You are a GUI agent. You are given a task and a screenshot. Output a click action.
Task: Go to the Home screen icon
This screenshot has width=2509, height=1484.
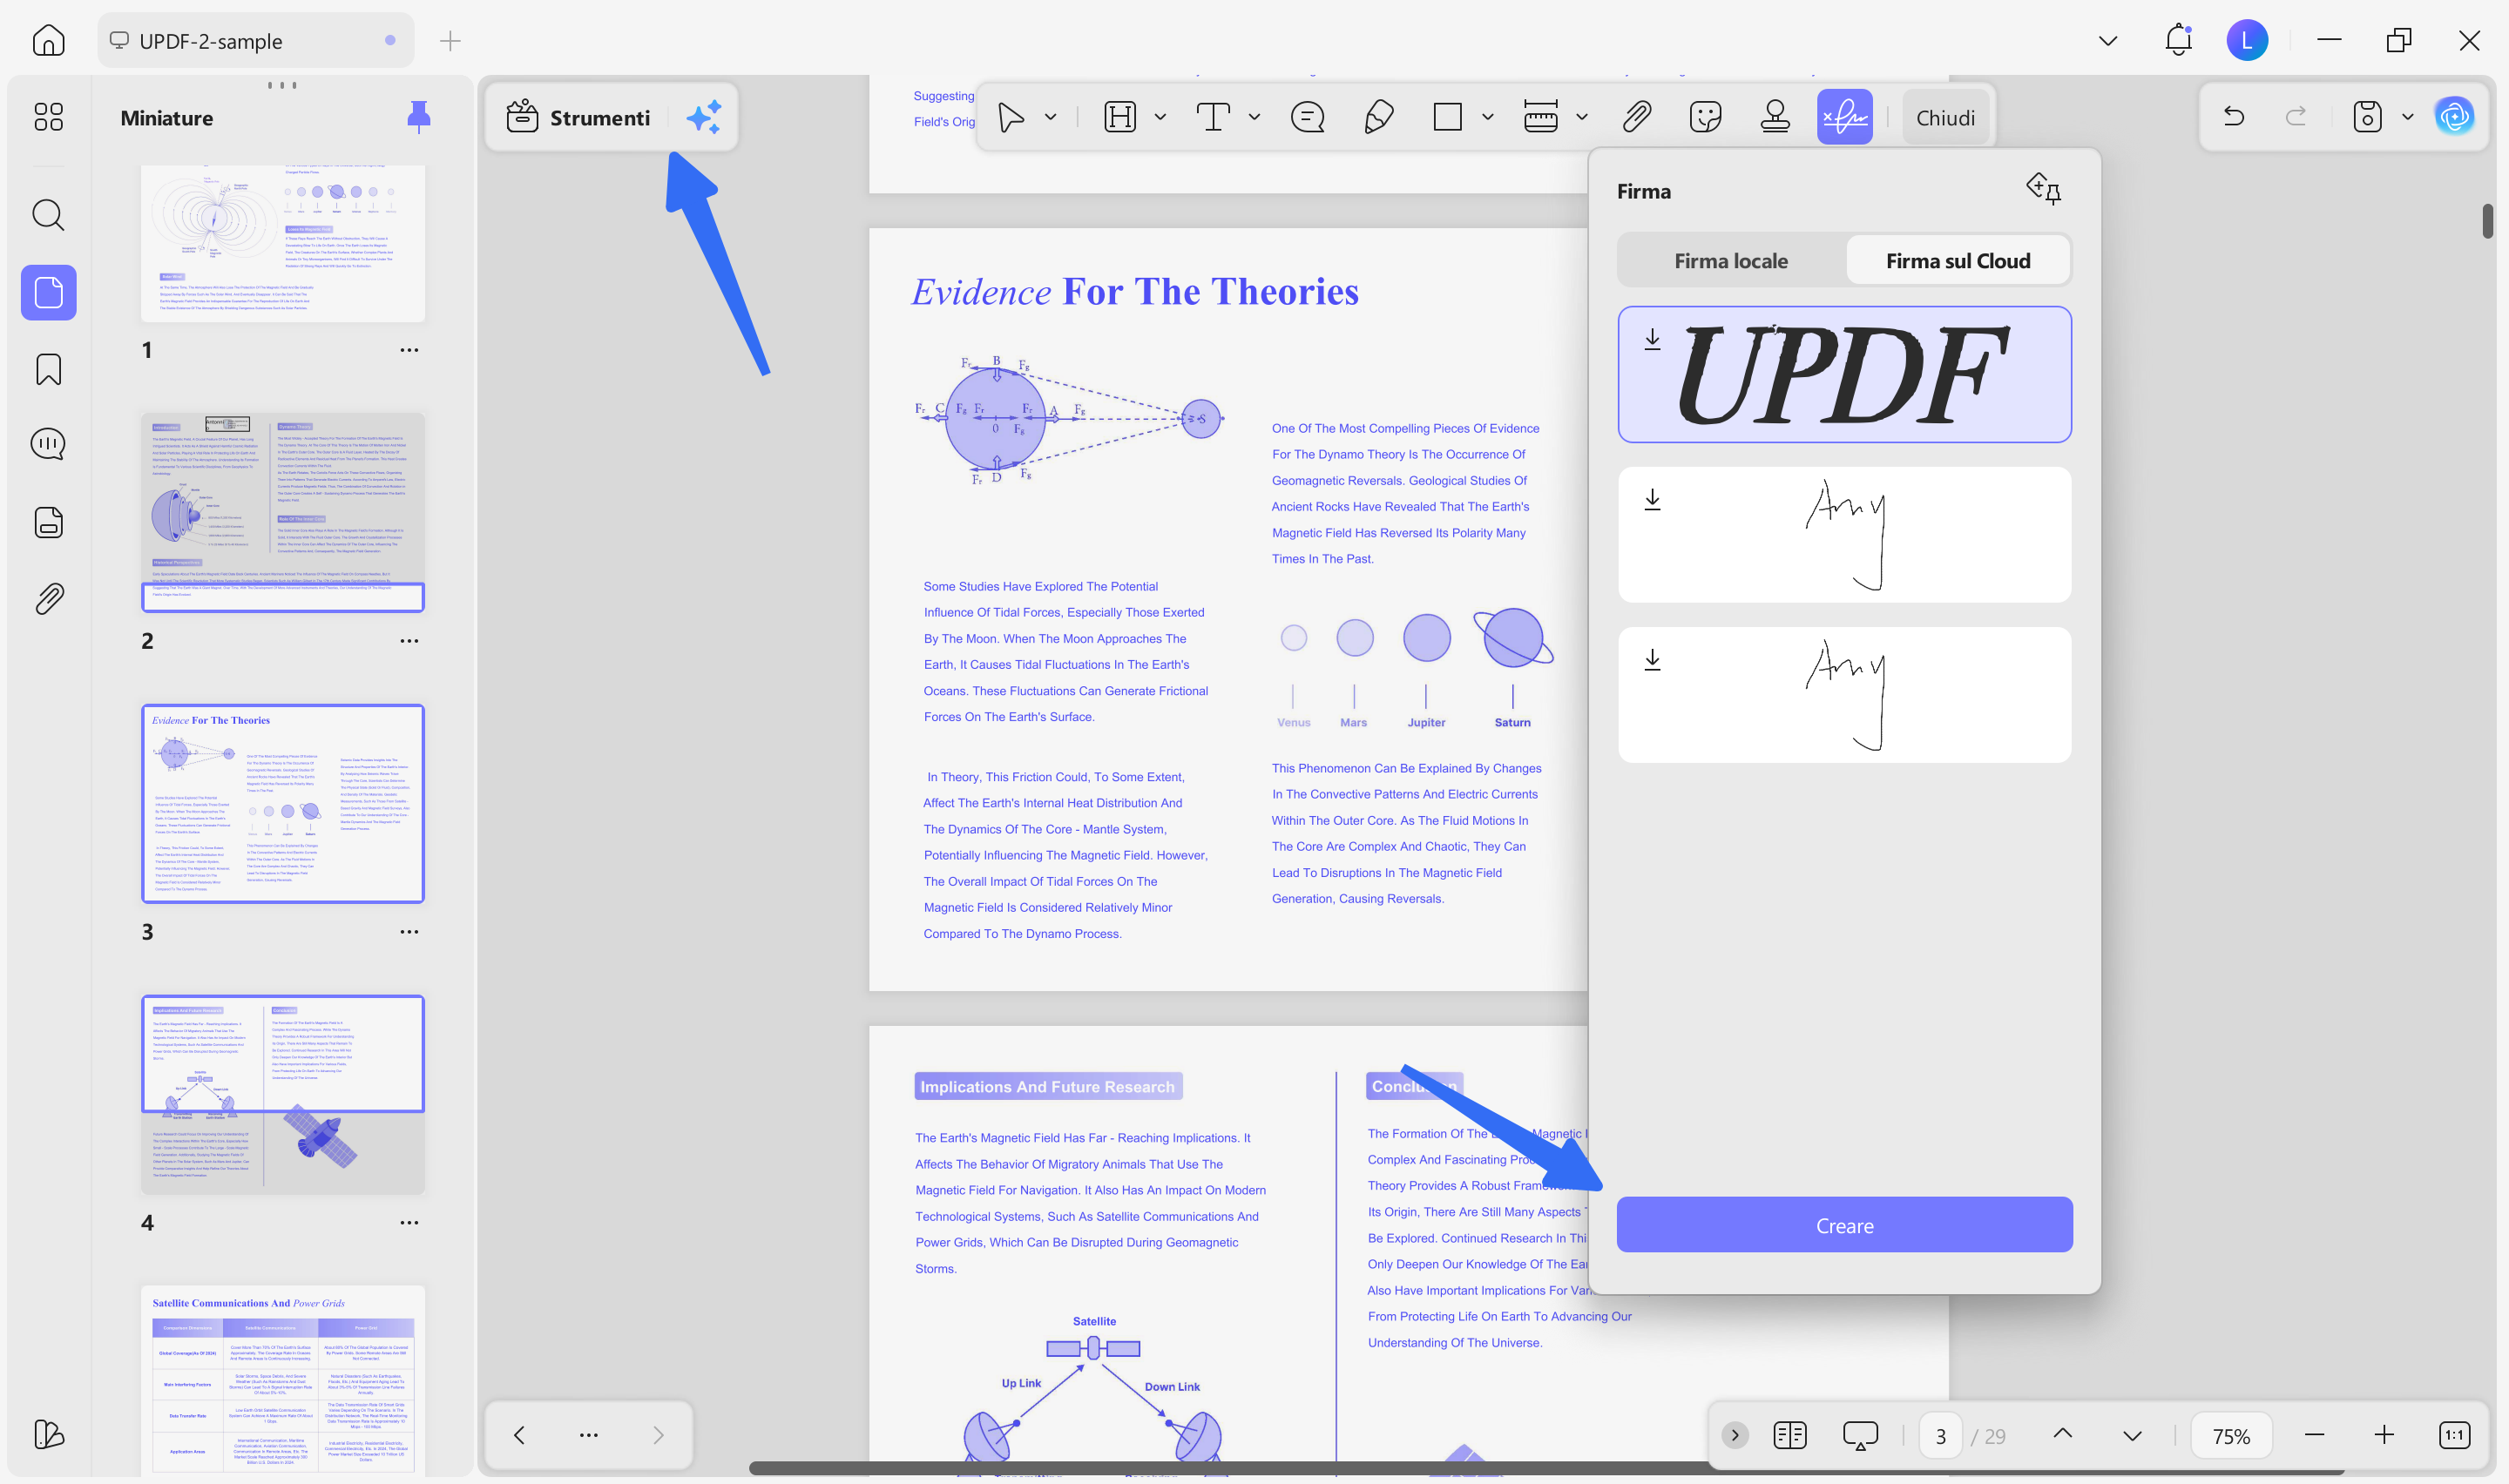click(48, 41)
